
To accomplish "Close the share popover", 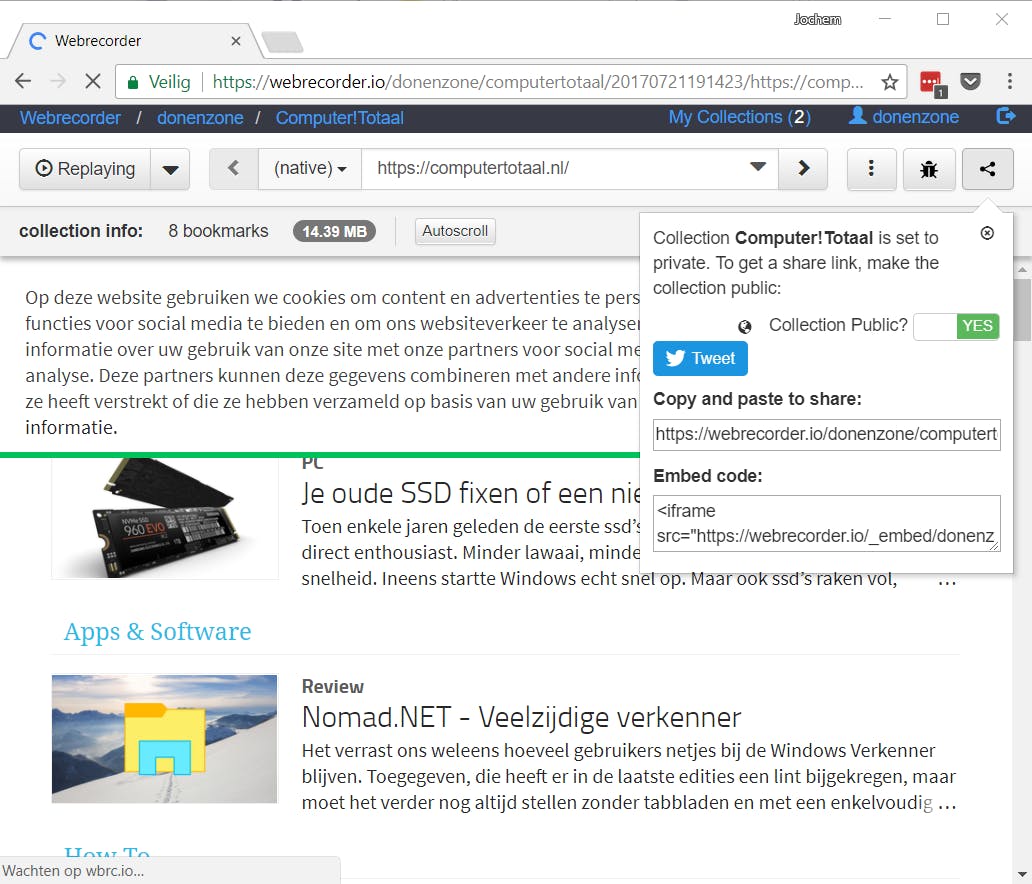I will pos(987,233).
